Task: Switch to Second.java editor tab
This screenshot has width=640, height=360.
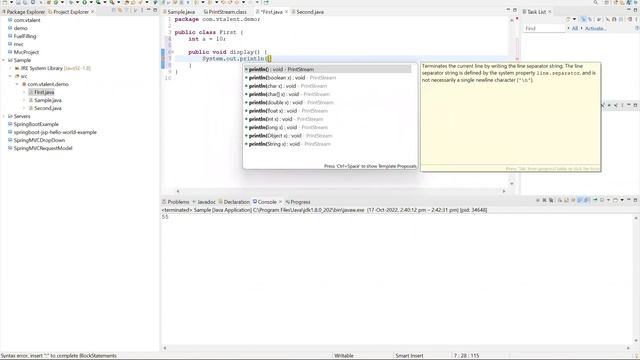Action: pyautogui.click(x=309, y=12)
